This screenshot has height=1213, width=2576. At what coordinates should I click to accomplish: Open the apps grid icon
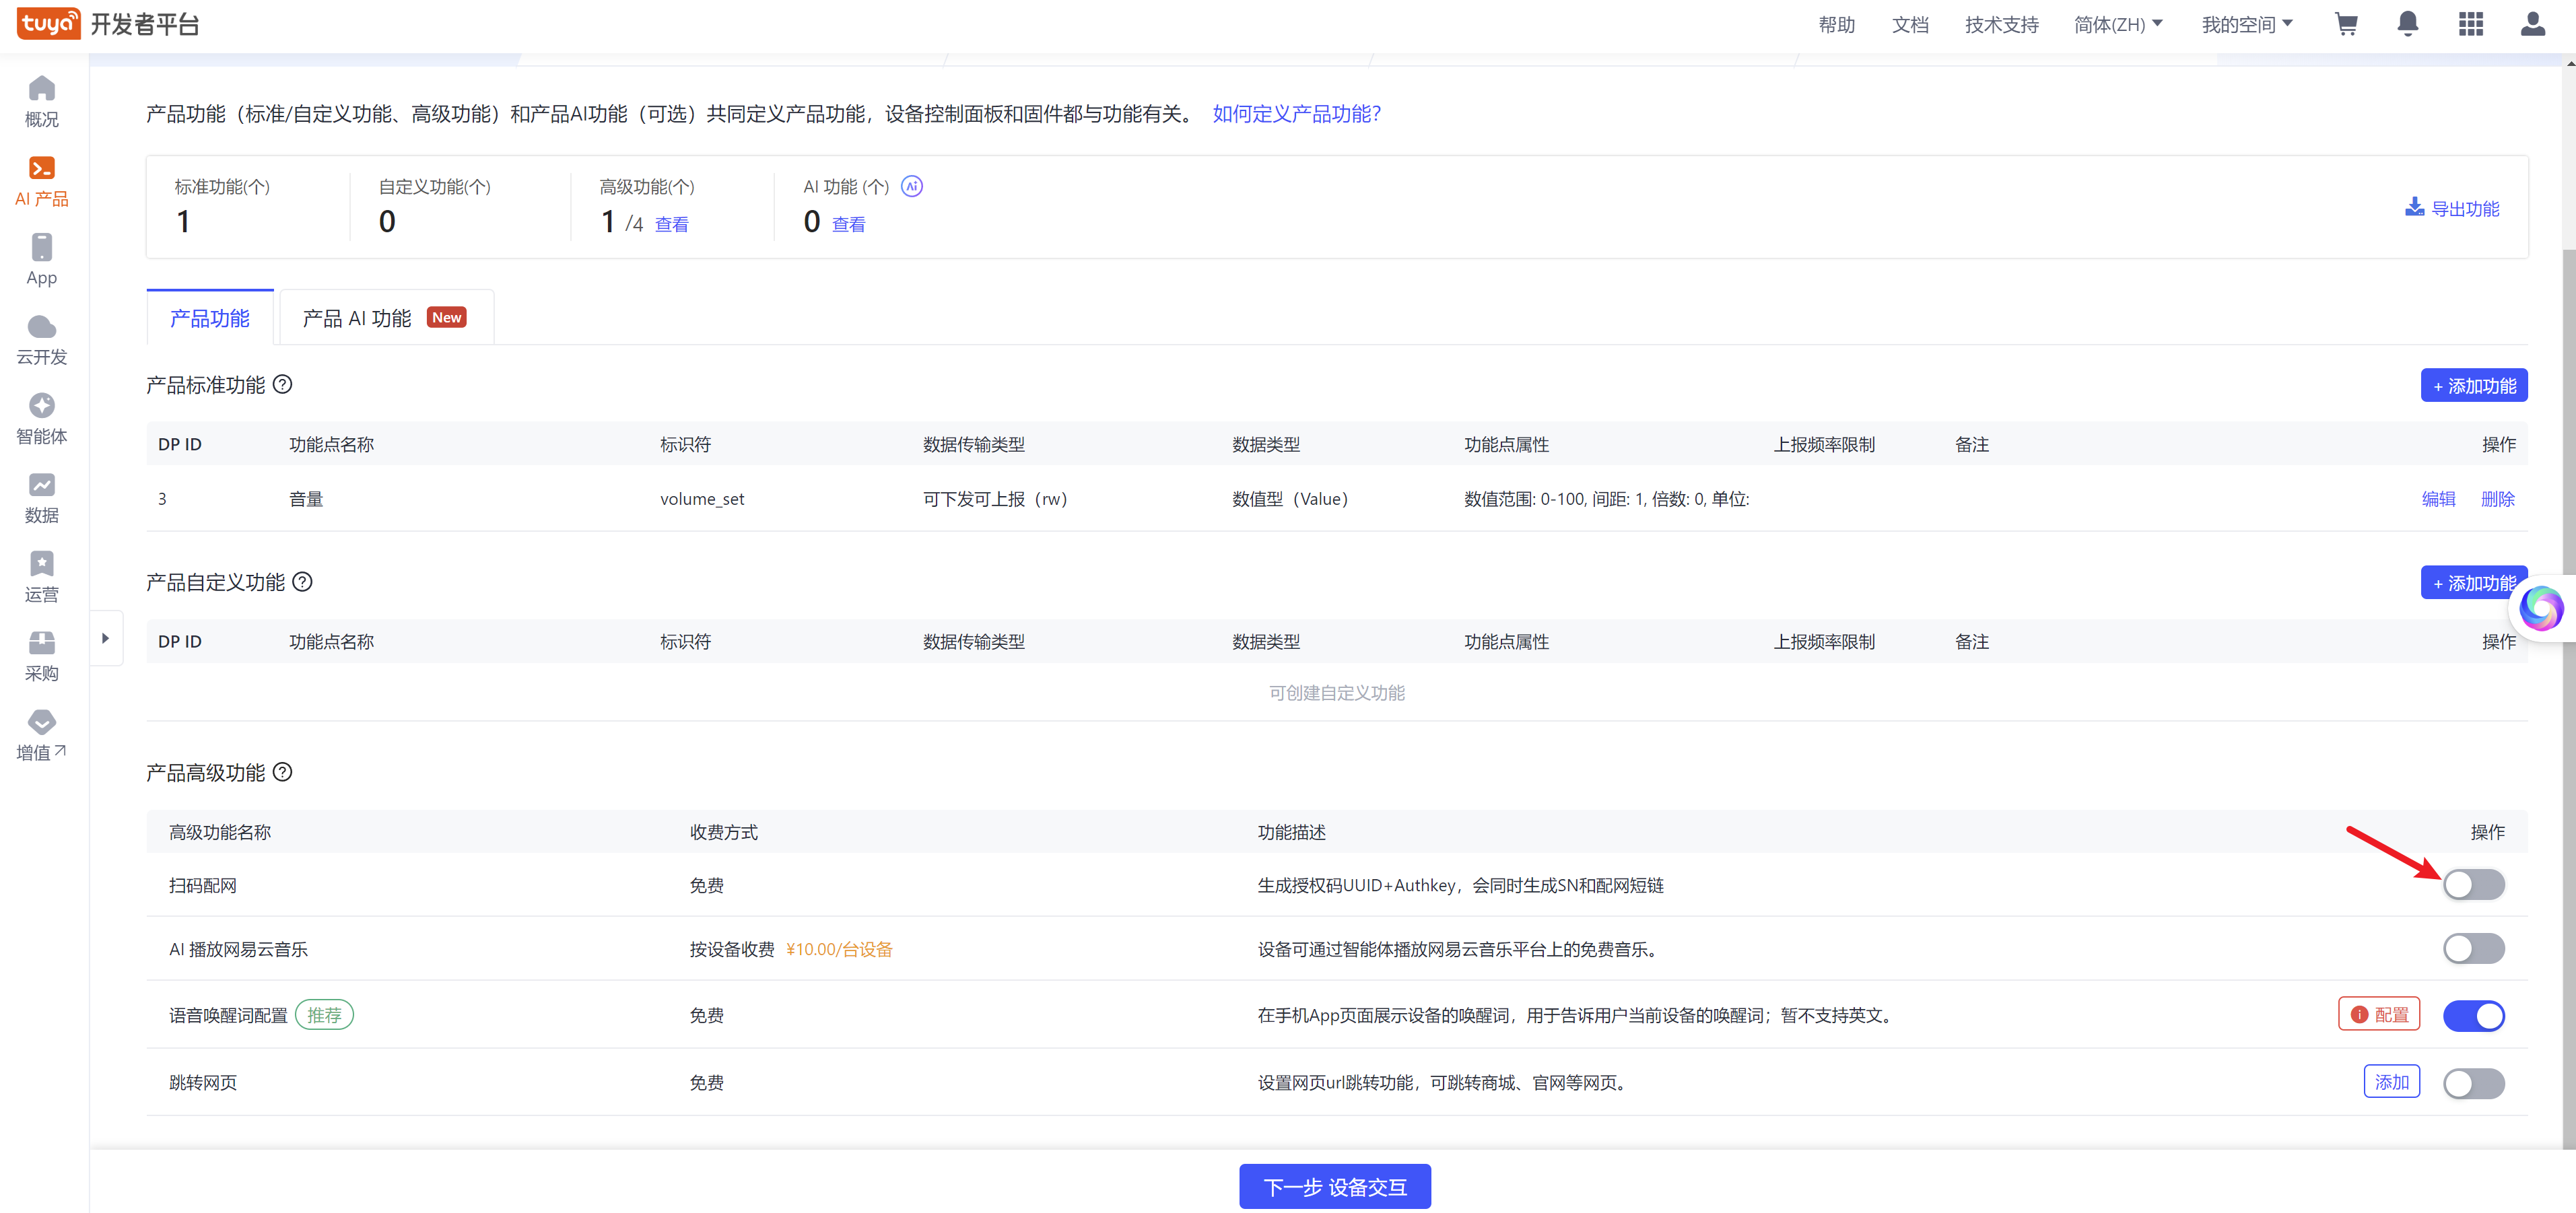pos(2471,24)
